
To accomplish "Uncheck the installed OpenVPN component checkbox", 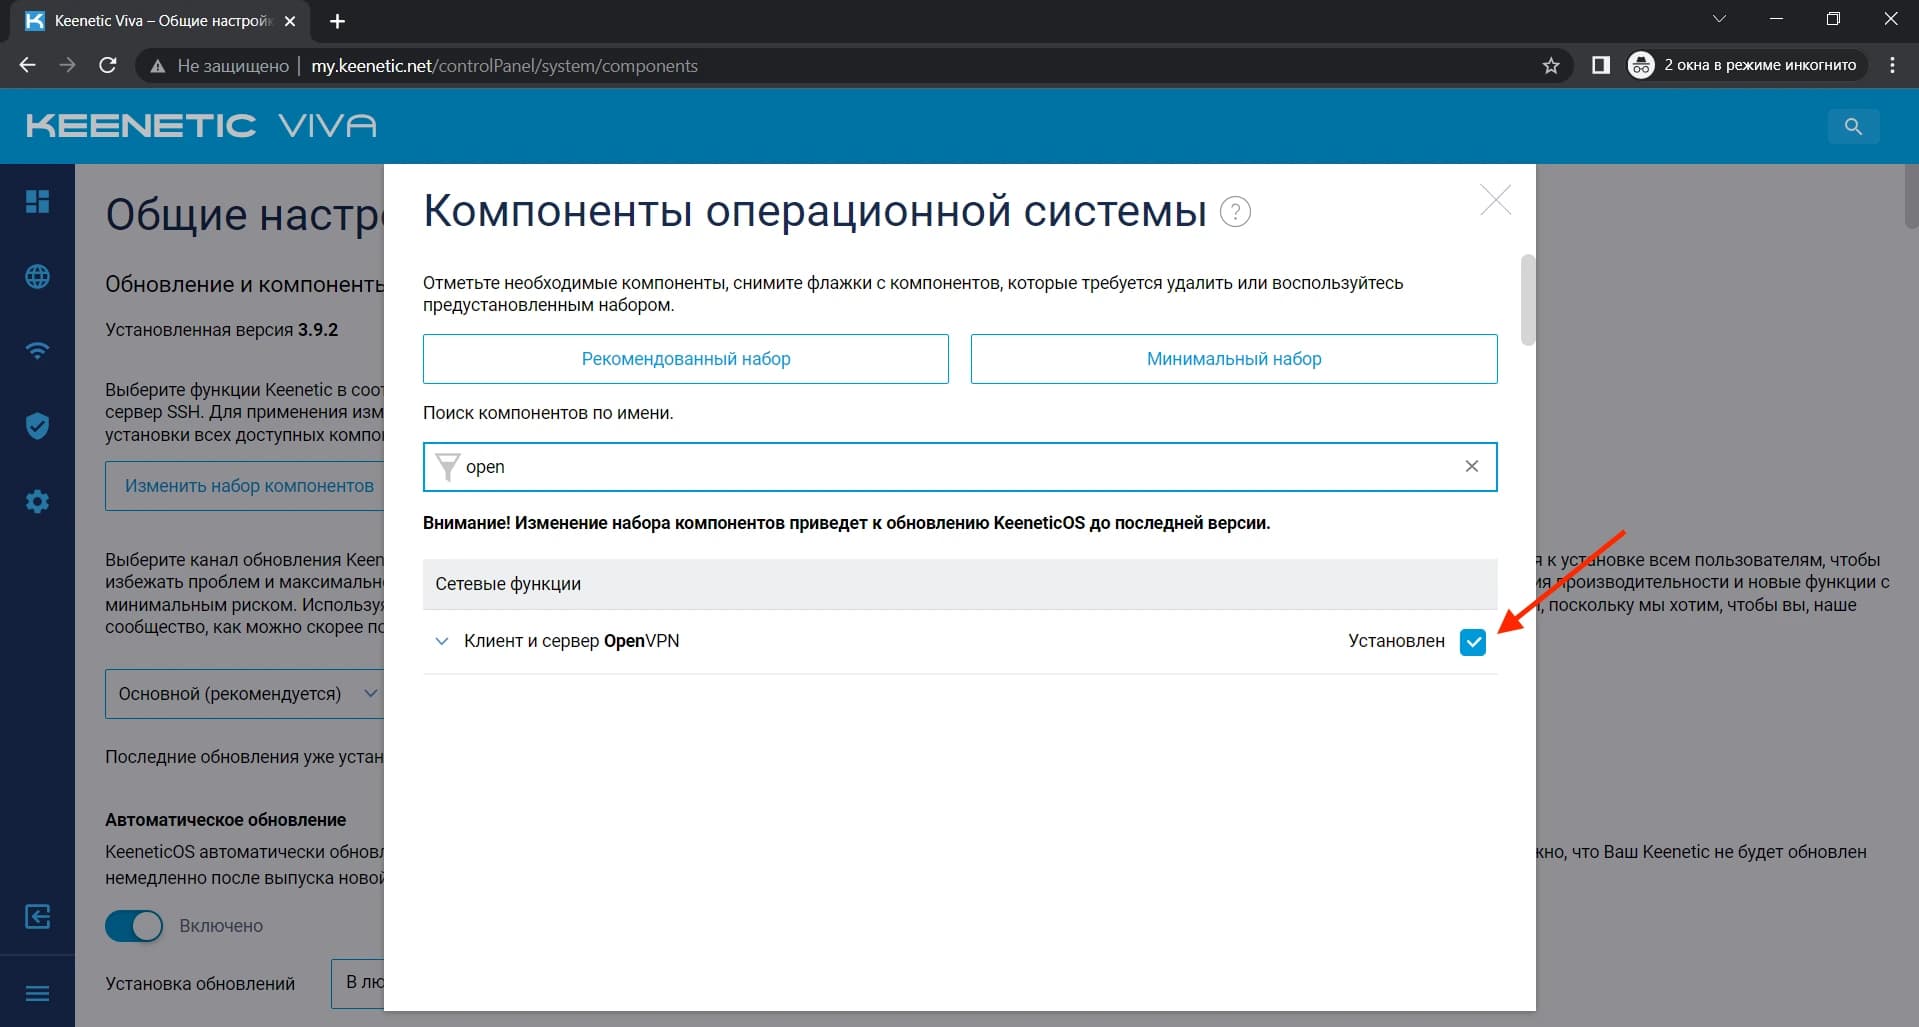I will click(1472, 641).
